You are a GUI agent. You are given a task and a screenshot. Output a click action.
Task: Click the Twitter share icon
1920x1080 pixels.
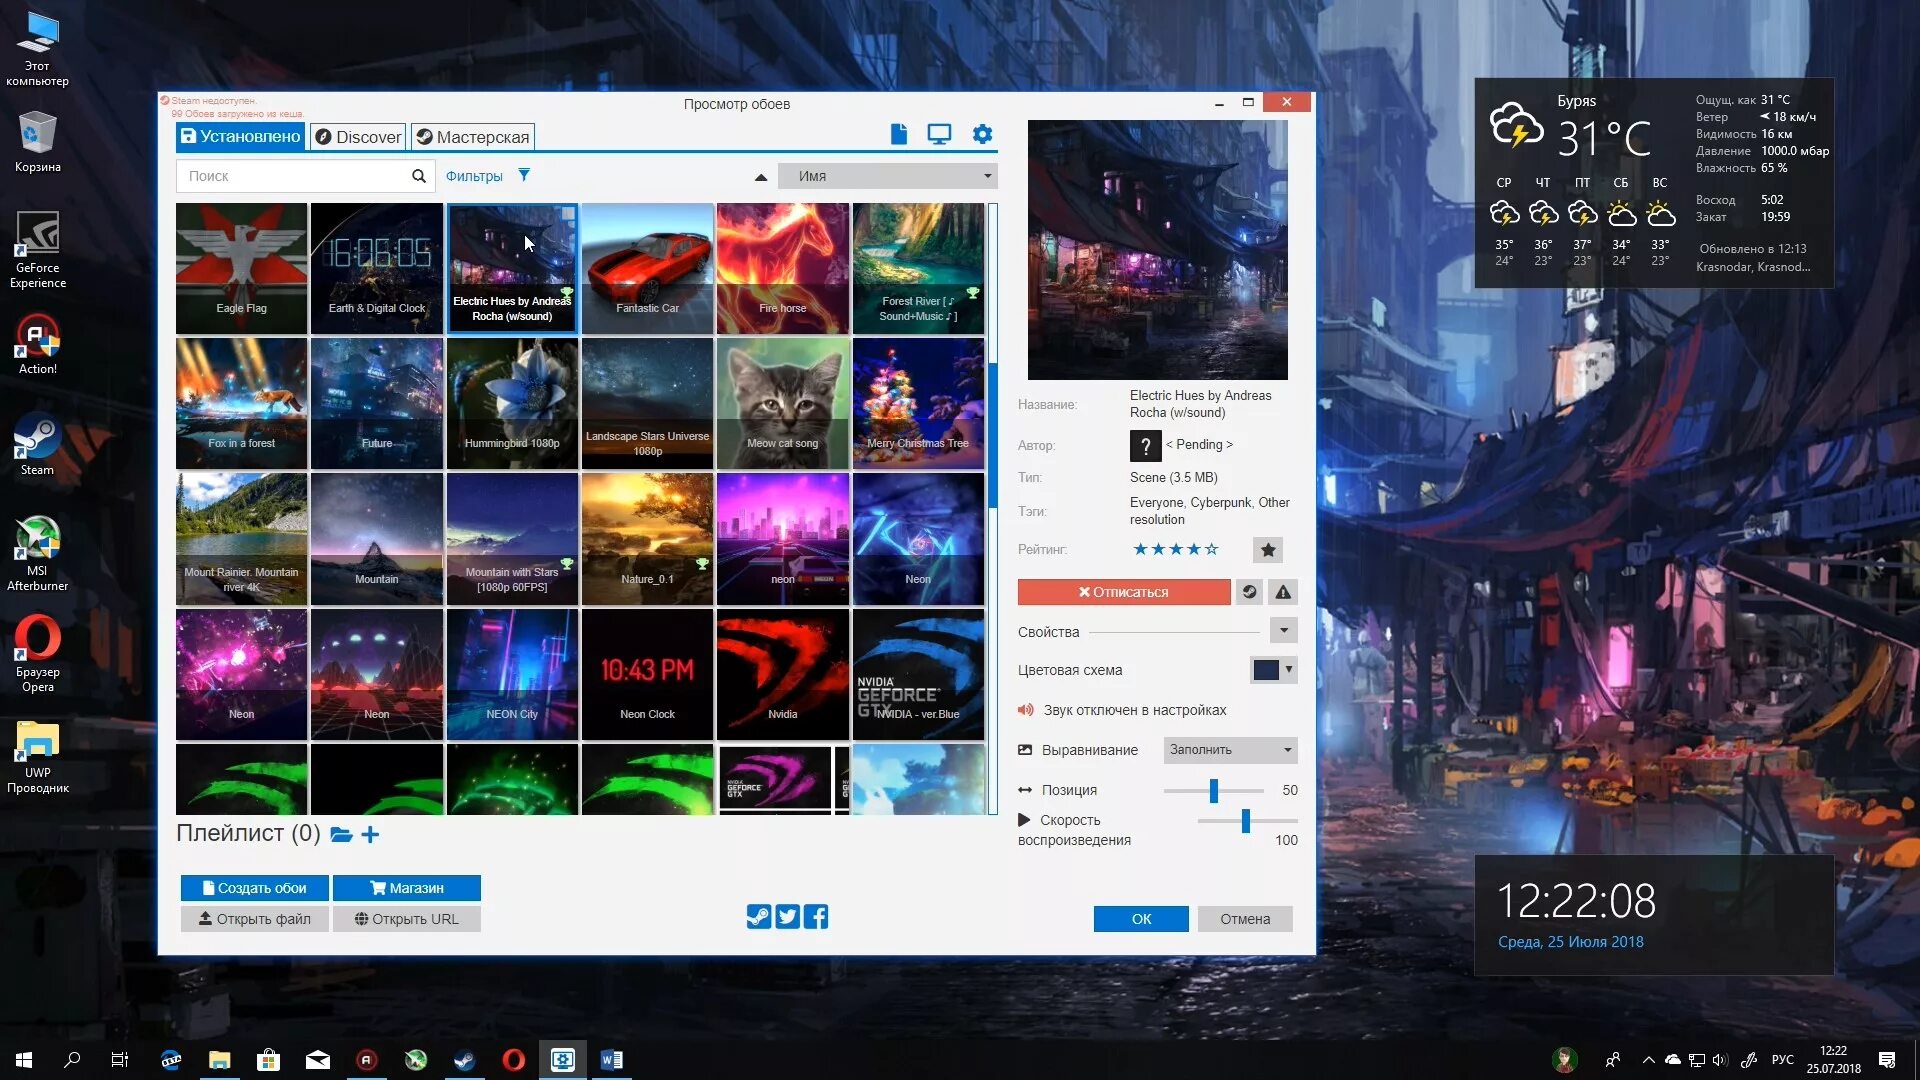[787, 916]
